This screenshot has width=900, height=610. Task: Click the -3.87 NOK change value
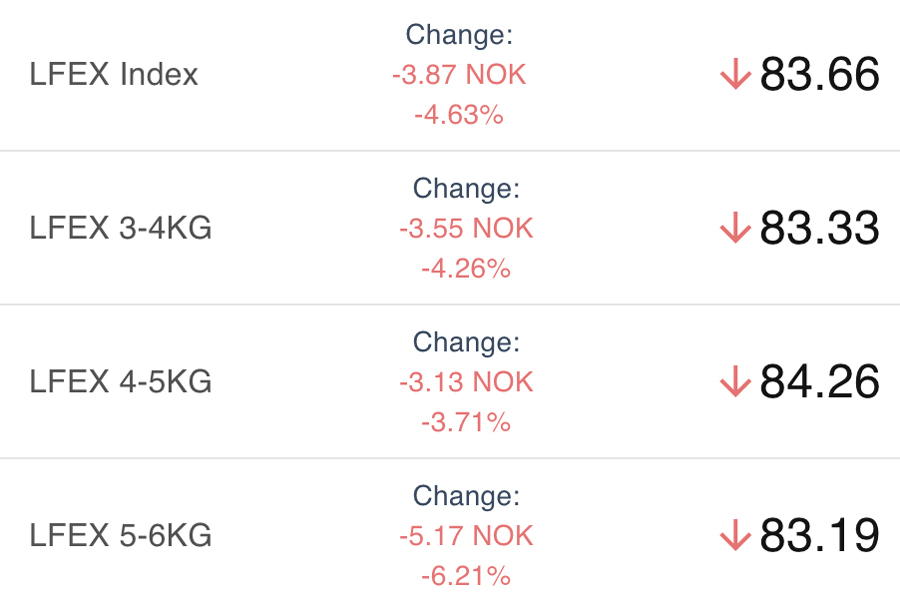(459, 75)
